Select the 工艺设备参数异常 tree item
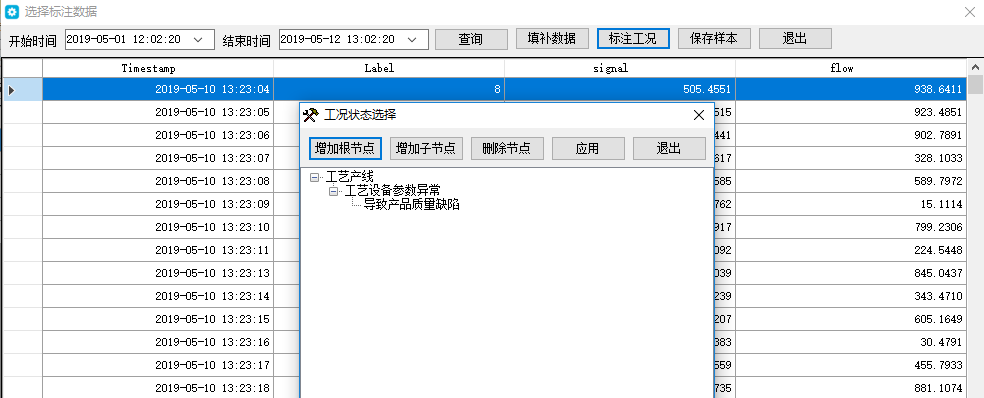The width and height of the screenshot is (984, 398). tap(392, 191)
